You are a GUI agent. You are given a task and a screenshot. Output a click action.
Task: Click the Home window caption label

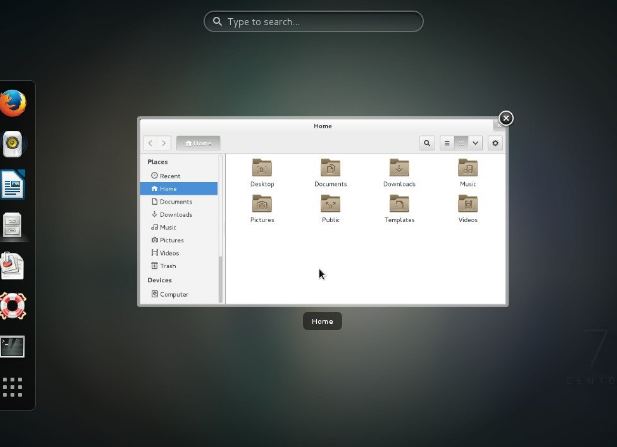[x=322, y=321]
